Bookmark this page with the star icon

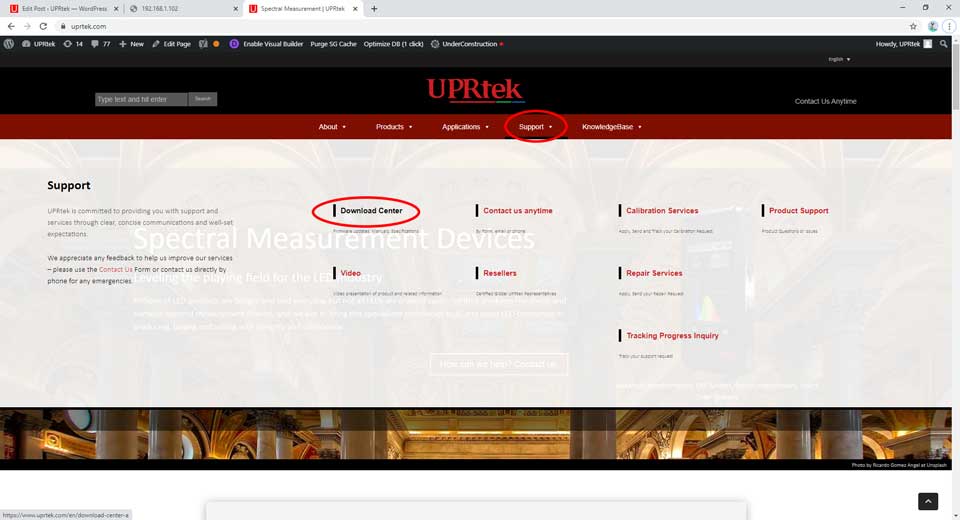(x=913, y=26)
